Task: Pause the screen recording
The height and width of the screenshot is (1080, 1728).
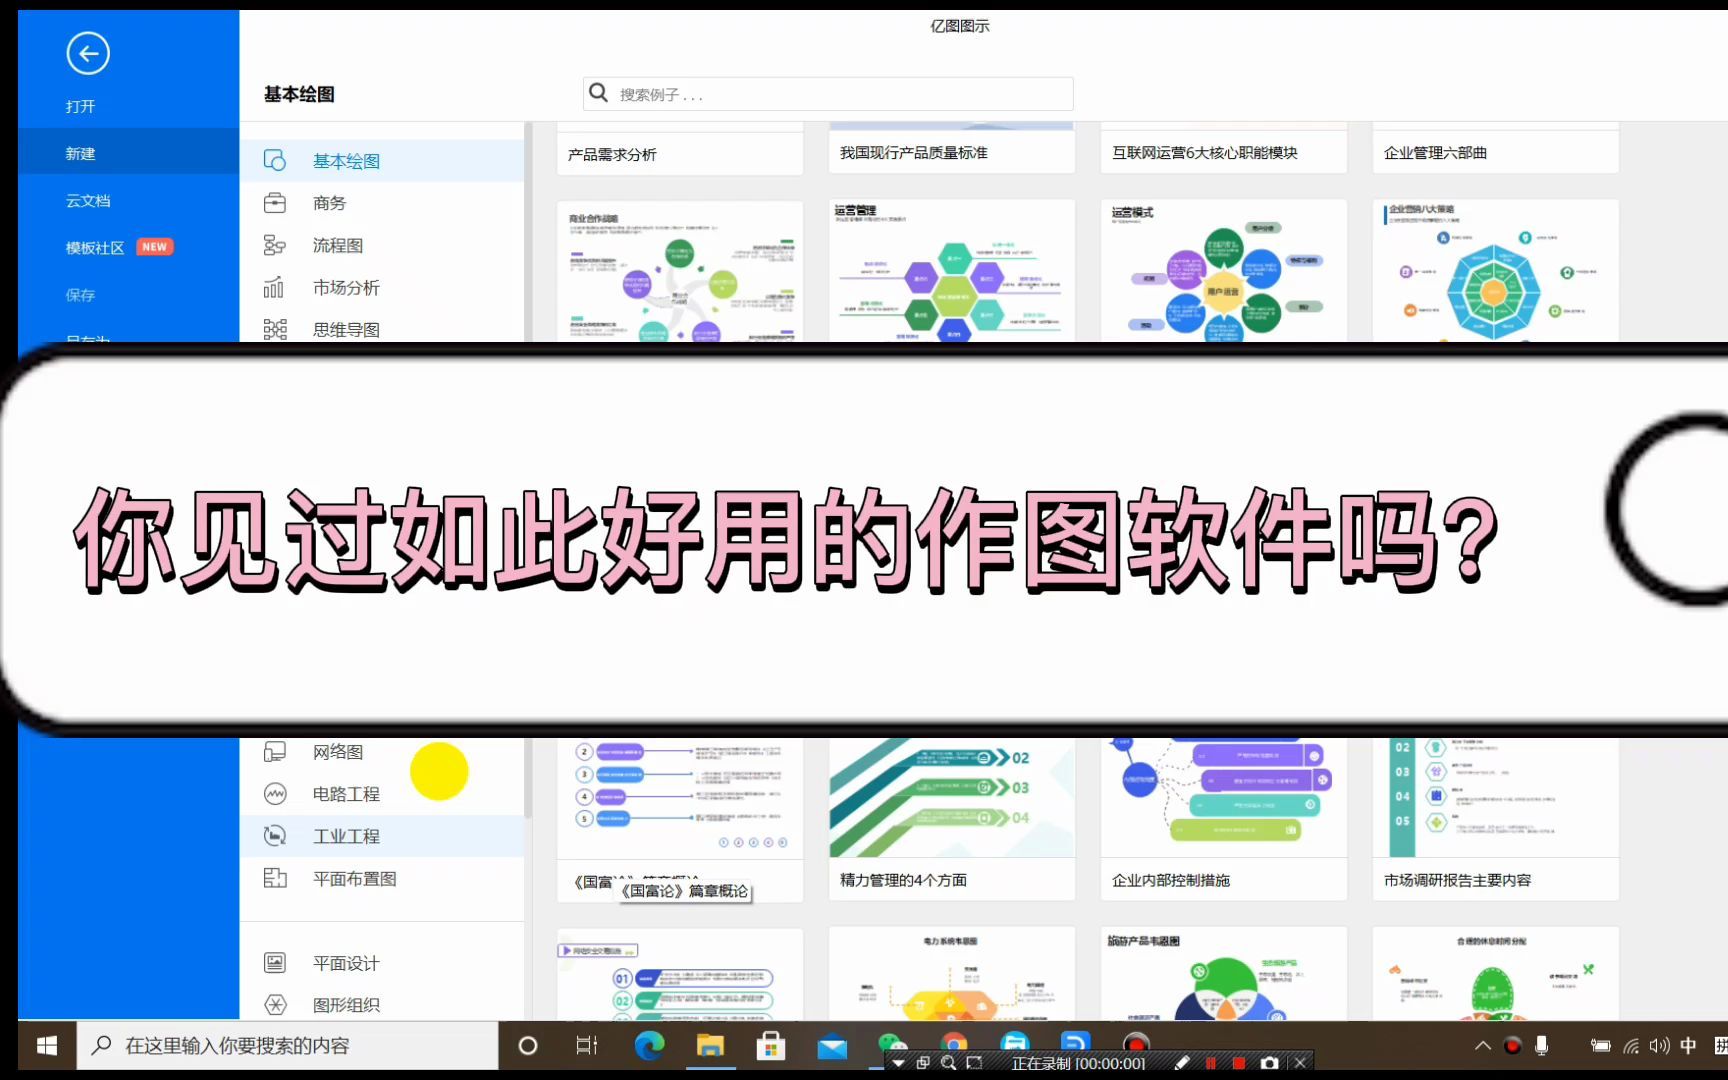Action: tap(1211, 1063)
